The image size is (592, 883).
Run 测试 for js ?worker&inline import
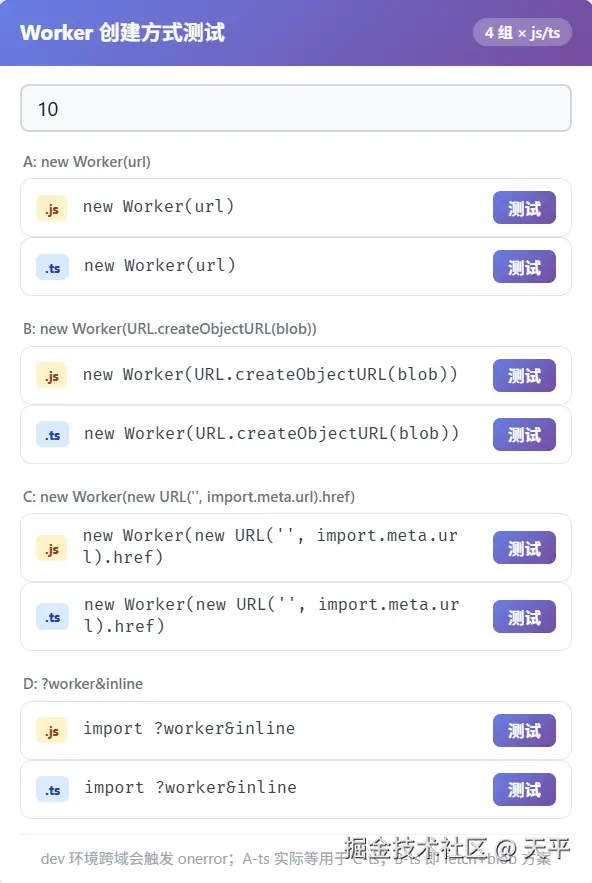point(524,731)
